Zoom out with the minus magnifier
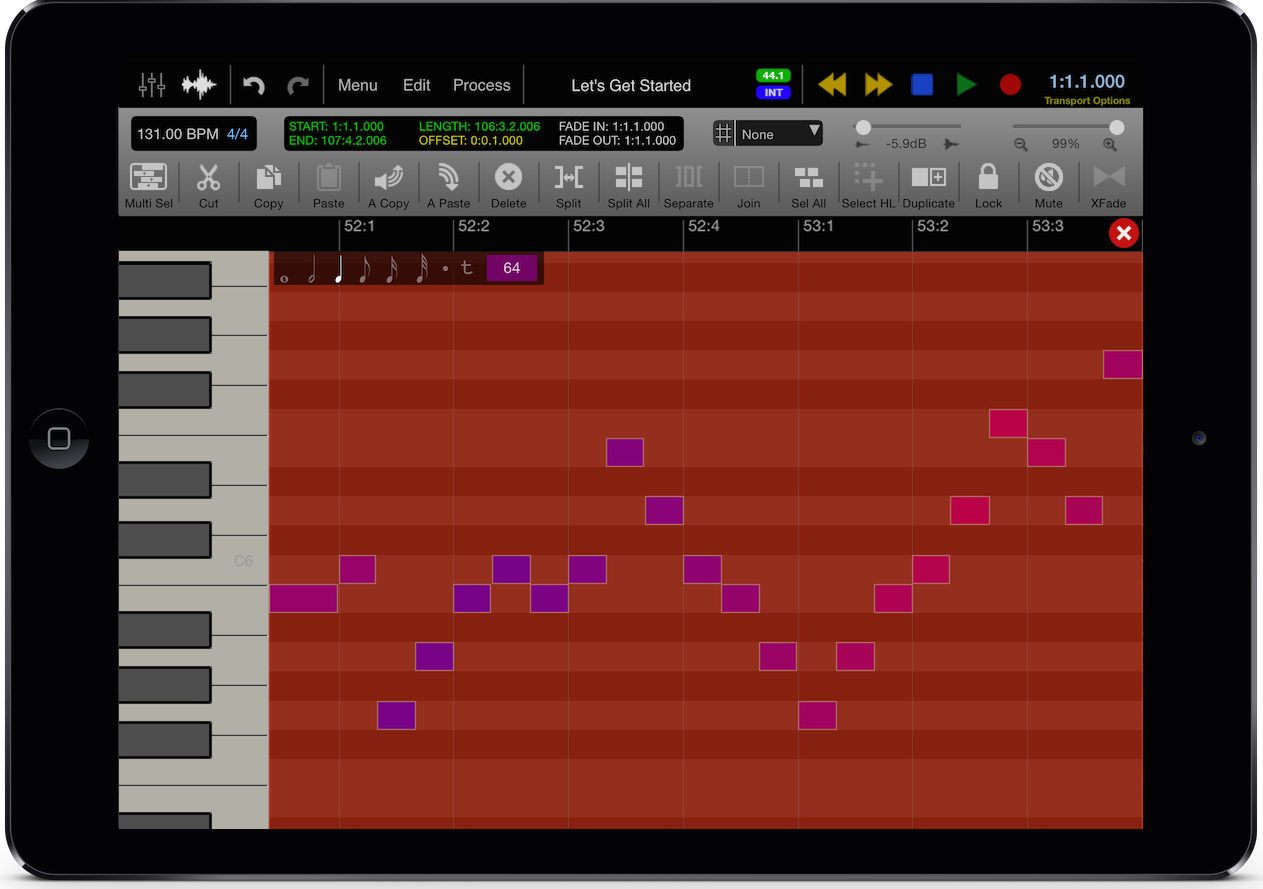The width and height of the screenshot is (1263, 889). click(x=1021, y=145)
